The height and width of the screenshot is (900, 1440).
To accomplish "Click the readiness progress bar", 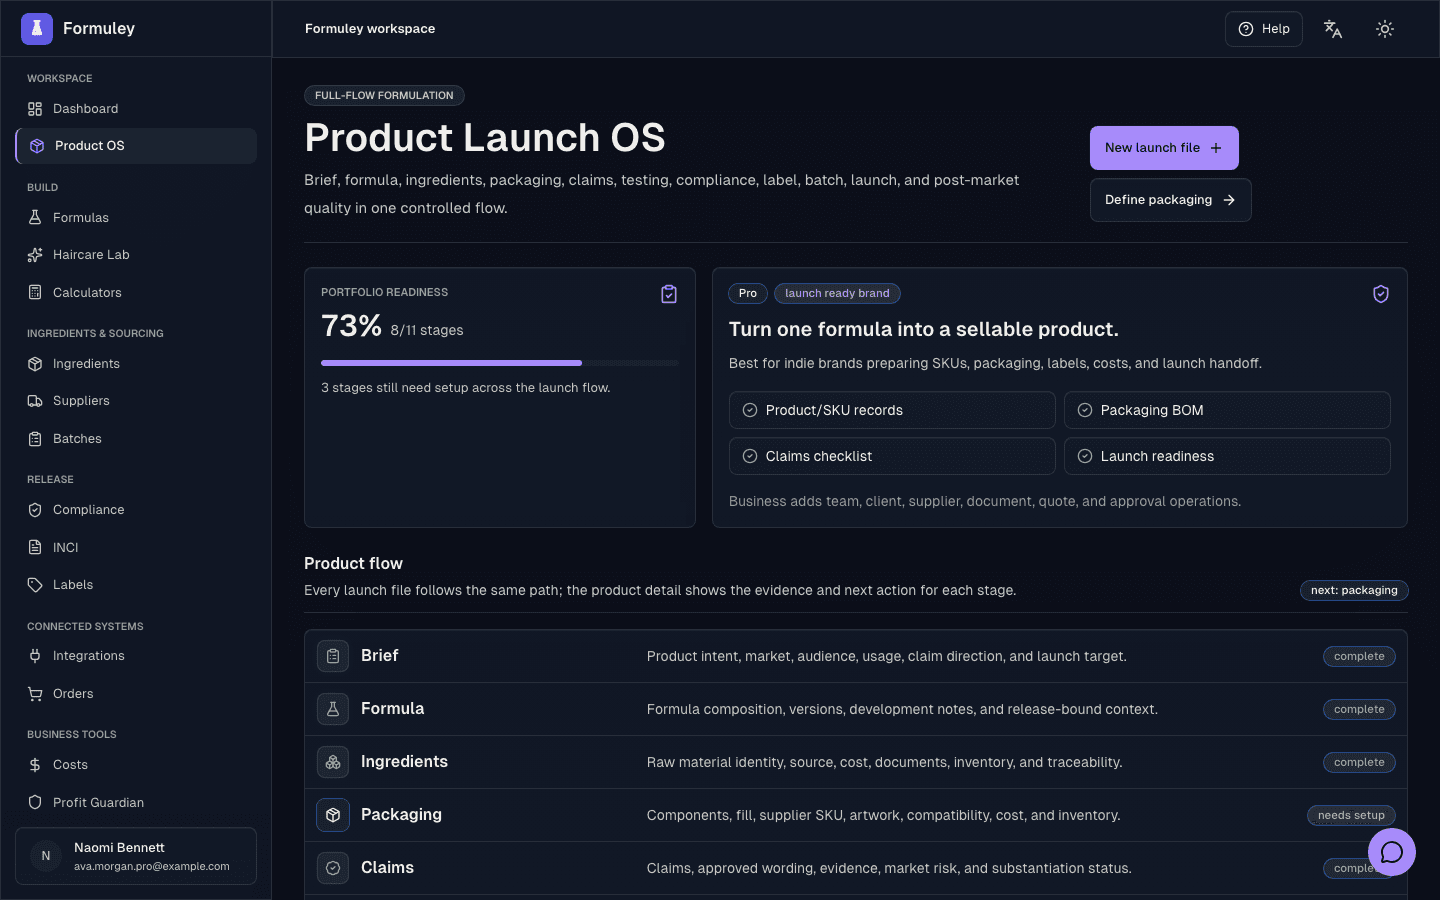I will click(500, 363).
